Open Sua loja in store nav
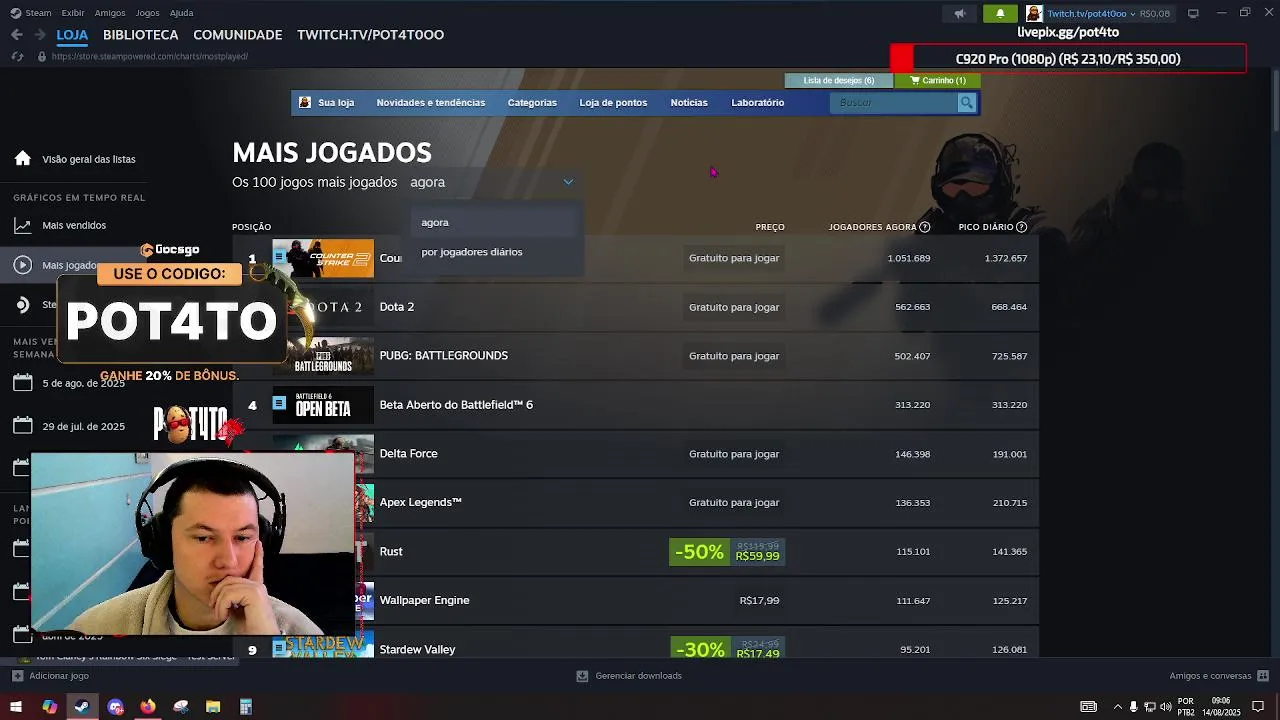The height and width of the screenshot is (720, 1280). pyautogui.click(x=327, y=102)
